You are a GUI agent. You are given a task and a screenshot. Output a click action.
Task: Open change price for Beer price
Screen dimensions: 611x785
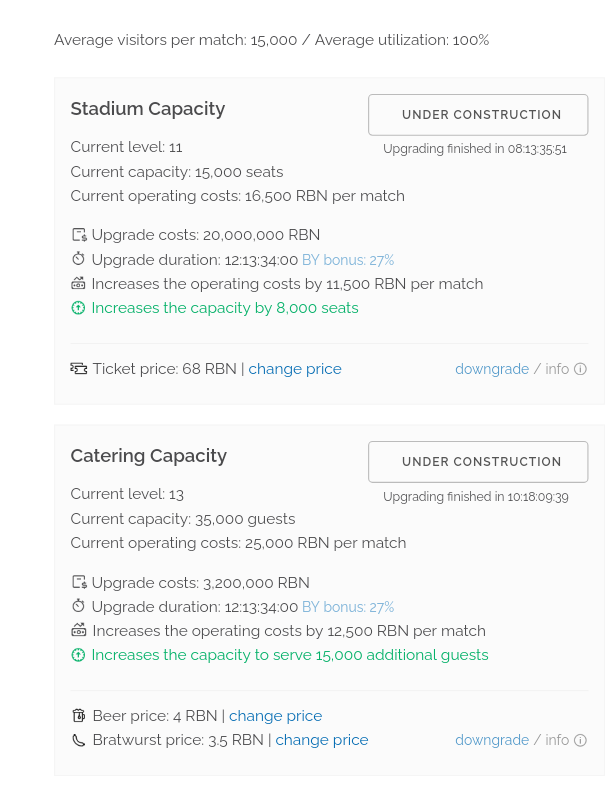click(x=275, y=716)
